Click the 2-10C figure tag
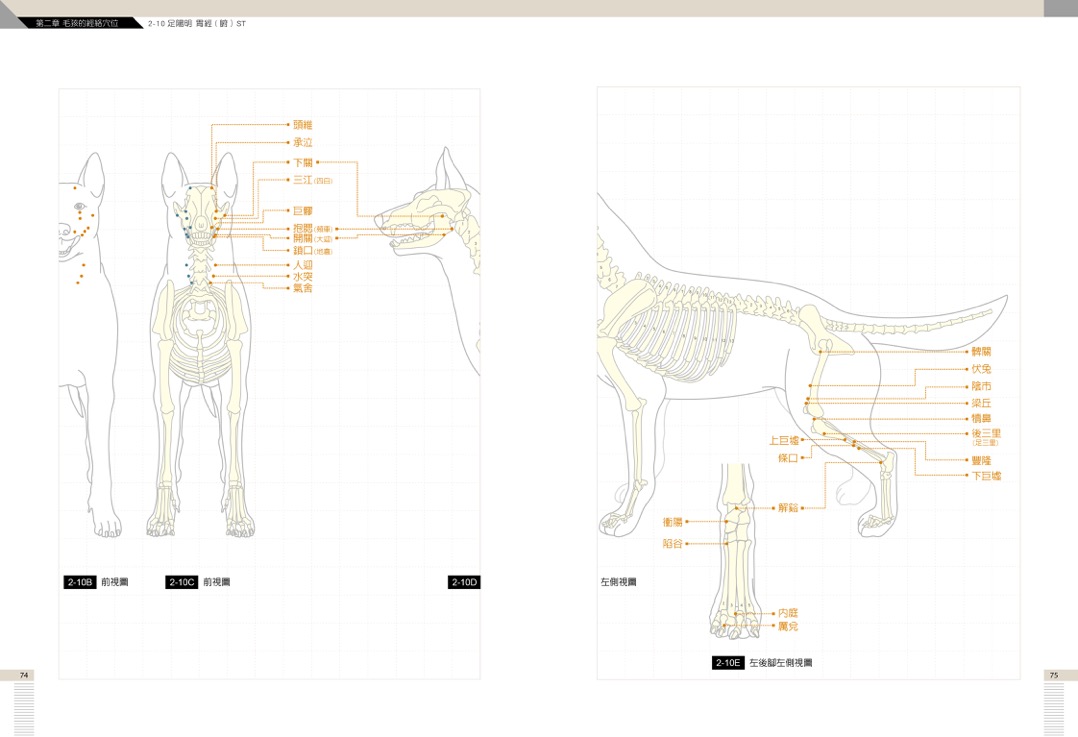This screenshot has width=1078, height=737. click(182, 582)
